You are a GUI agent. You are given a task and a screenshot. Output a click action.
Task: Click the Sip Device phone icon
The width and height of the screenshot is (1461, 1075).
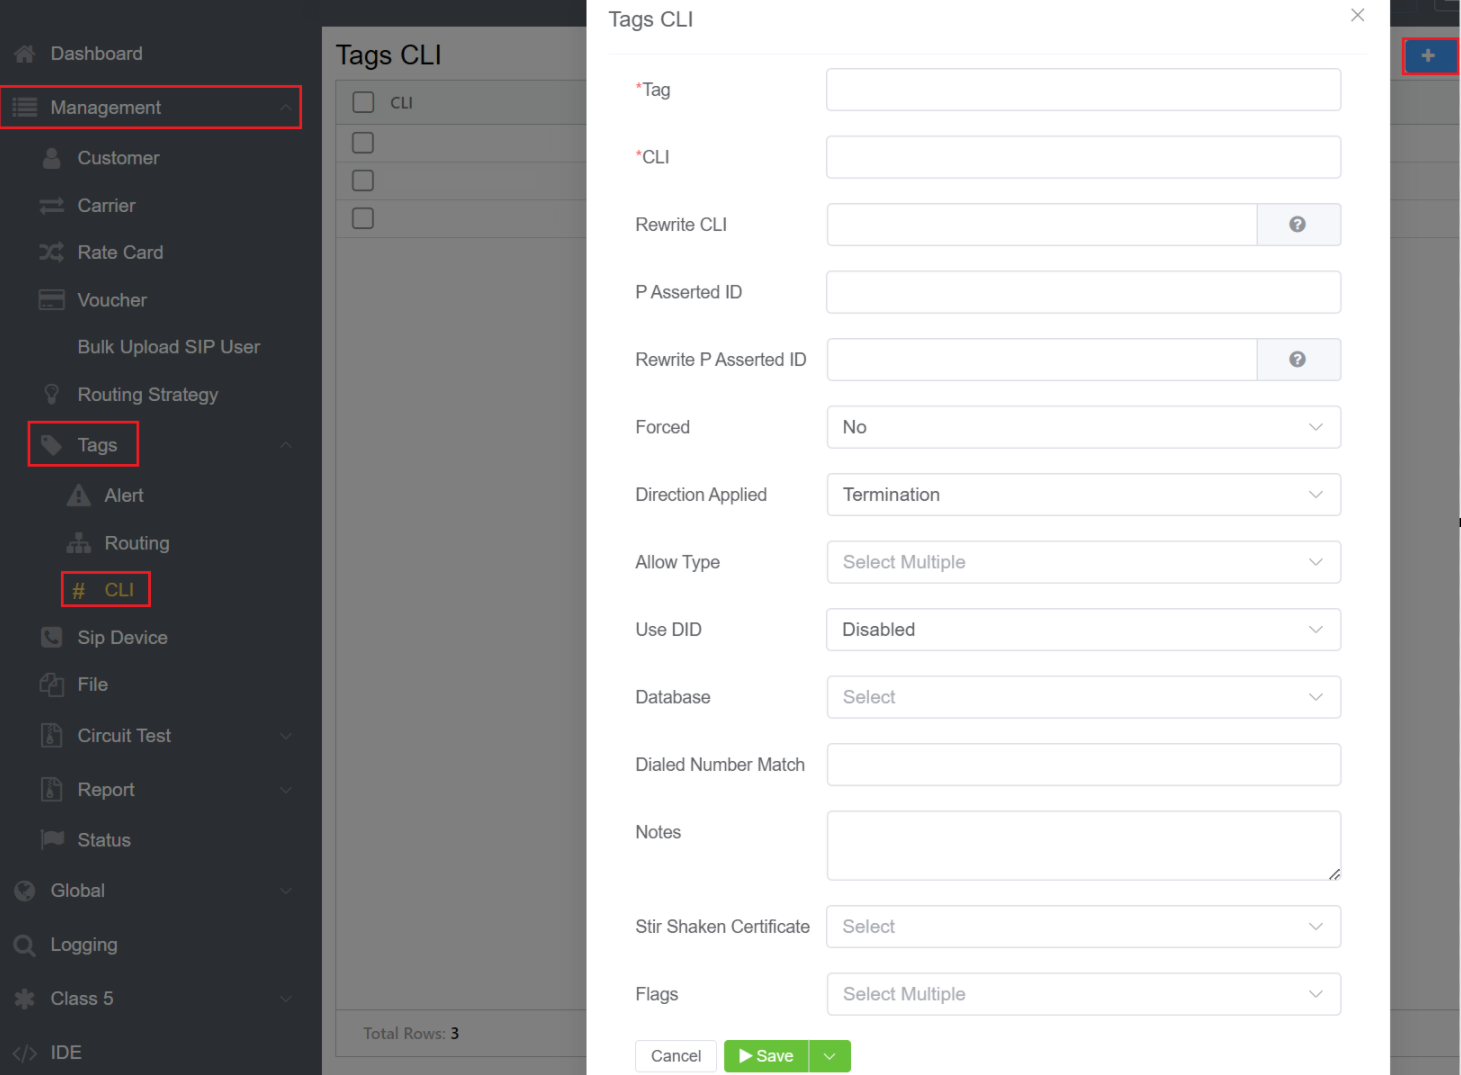click(x=51, y=638)
